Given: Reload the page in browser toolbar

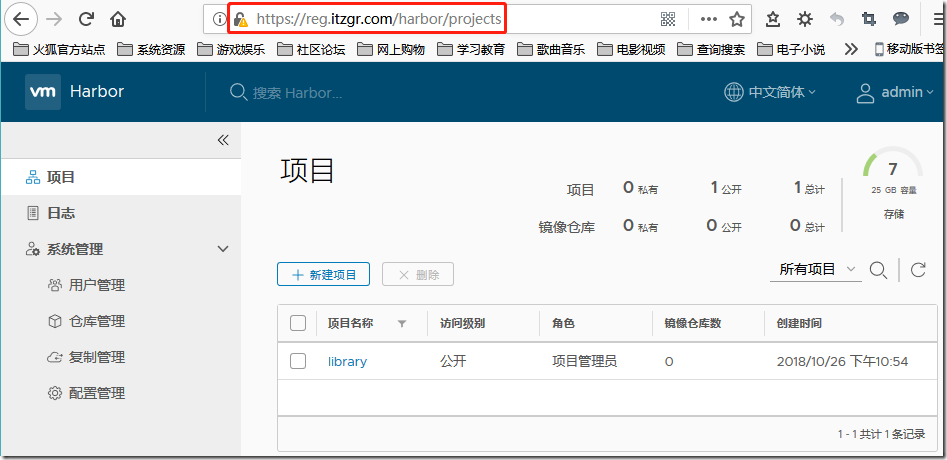Looking at the screenshot, I should click(86, 19).
